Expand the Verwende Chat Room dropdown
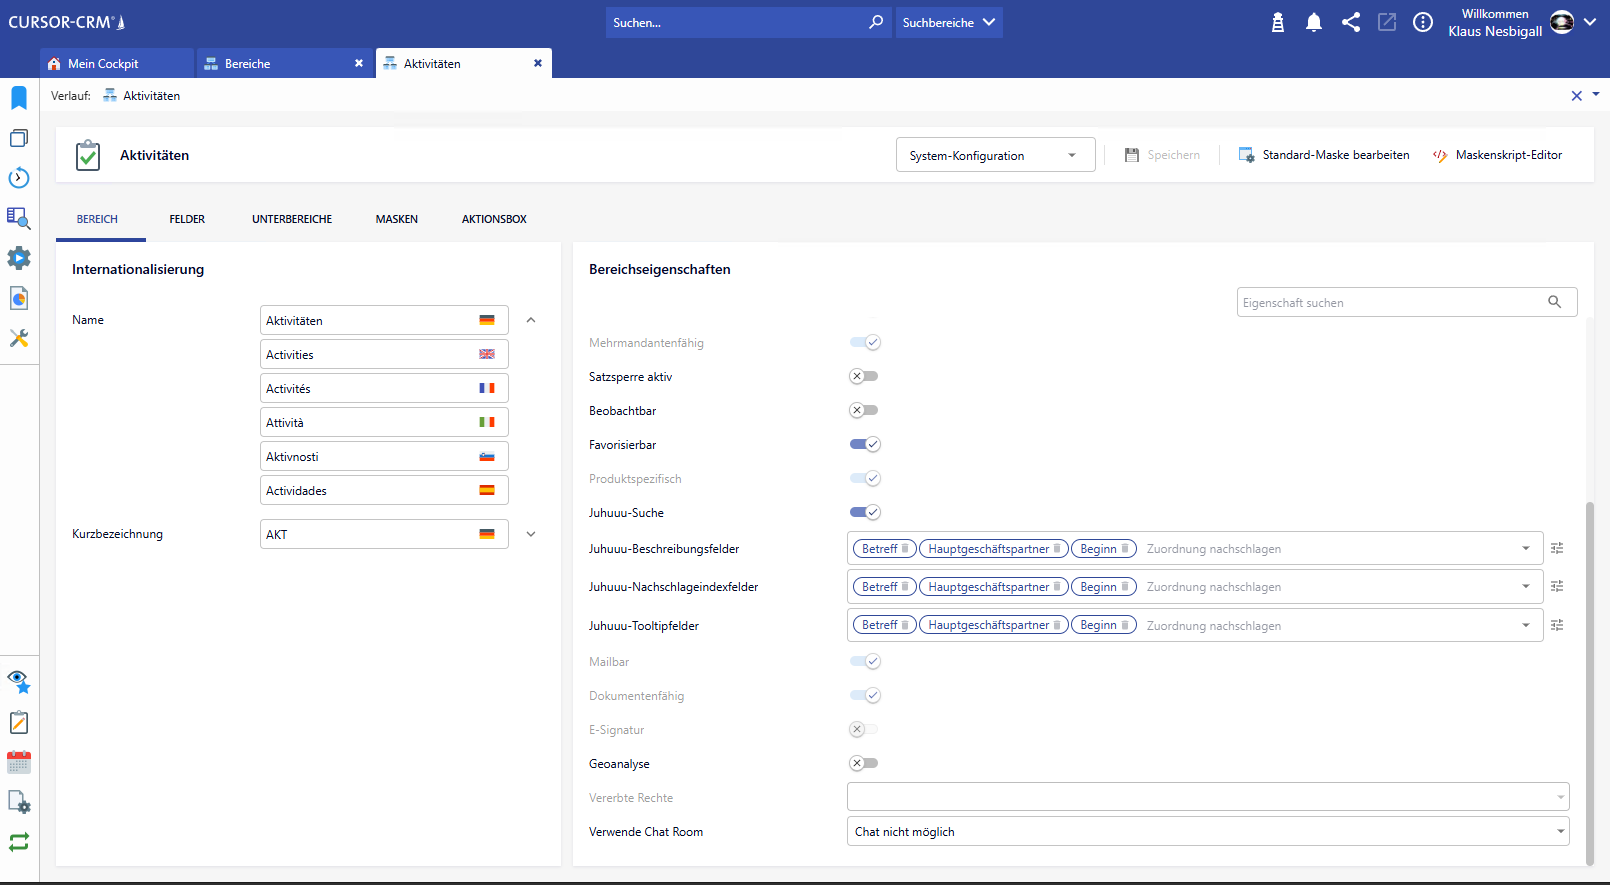The width and height of the screenshot is (1610, 885). pos(1207,832)
